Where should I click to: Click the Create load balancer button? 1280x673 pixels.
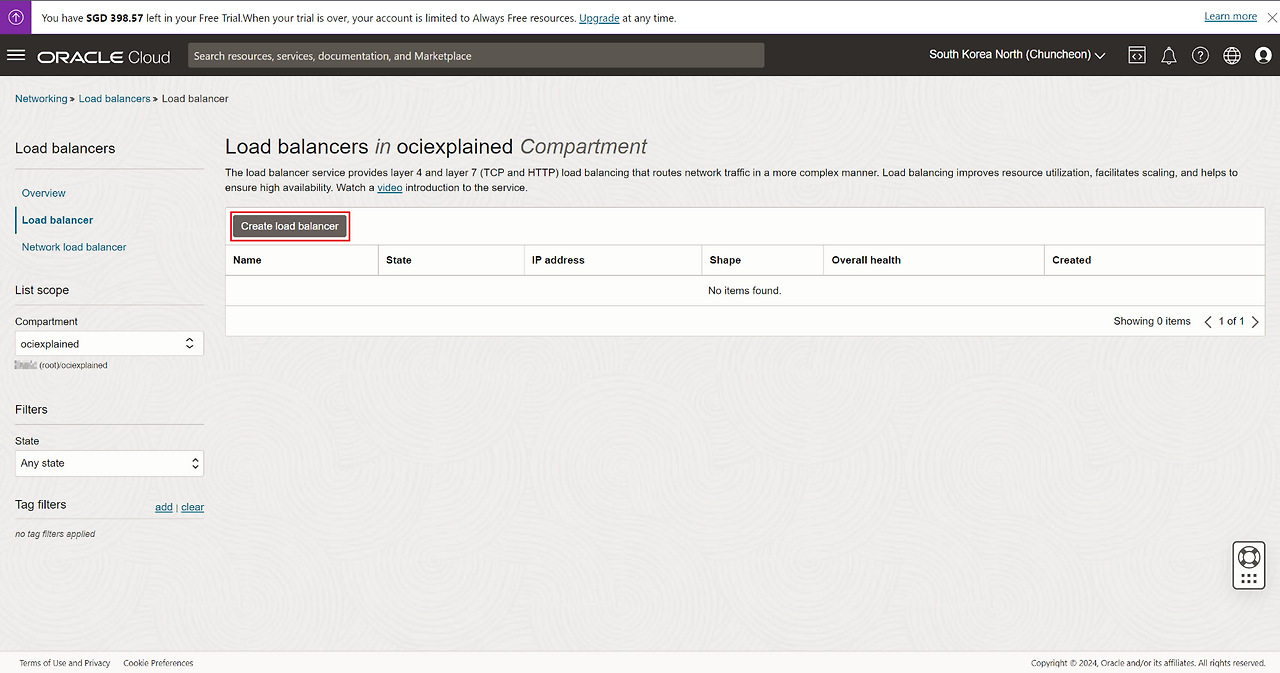point(290,226)
